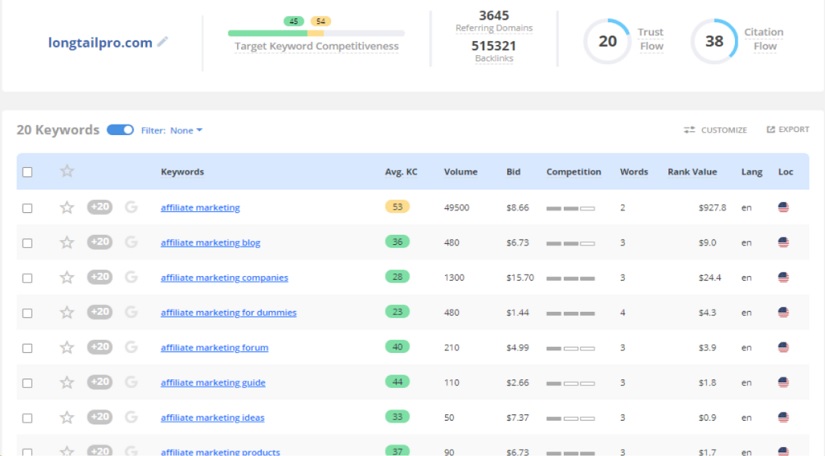Image resolution: width=825 pixels, height=456 pixels.
Task: Check the affiliate marketing guide row checkbox
Action: 27,383
